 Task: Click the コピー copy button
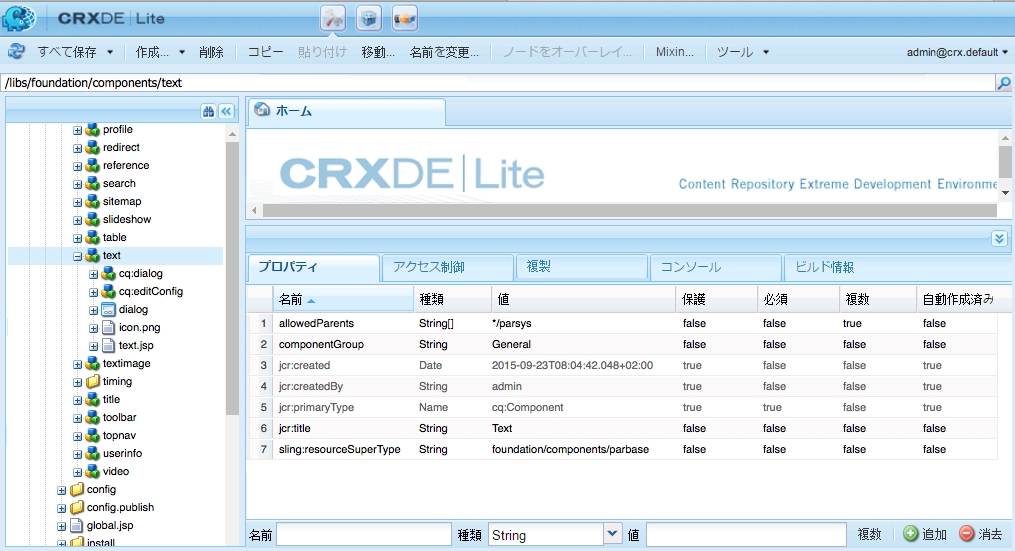point(265,52)
